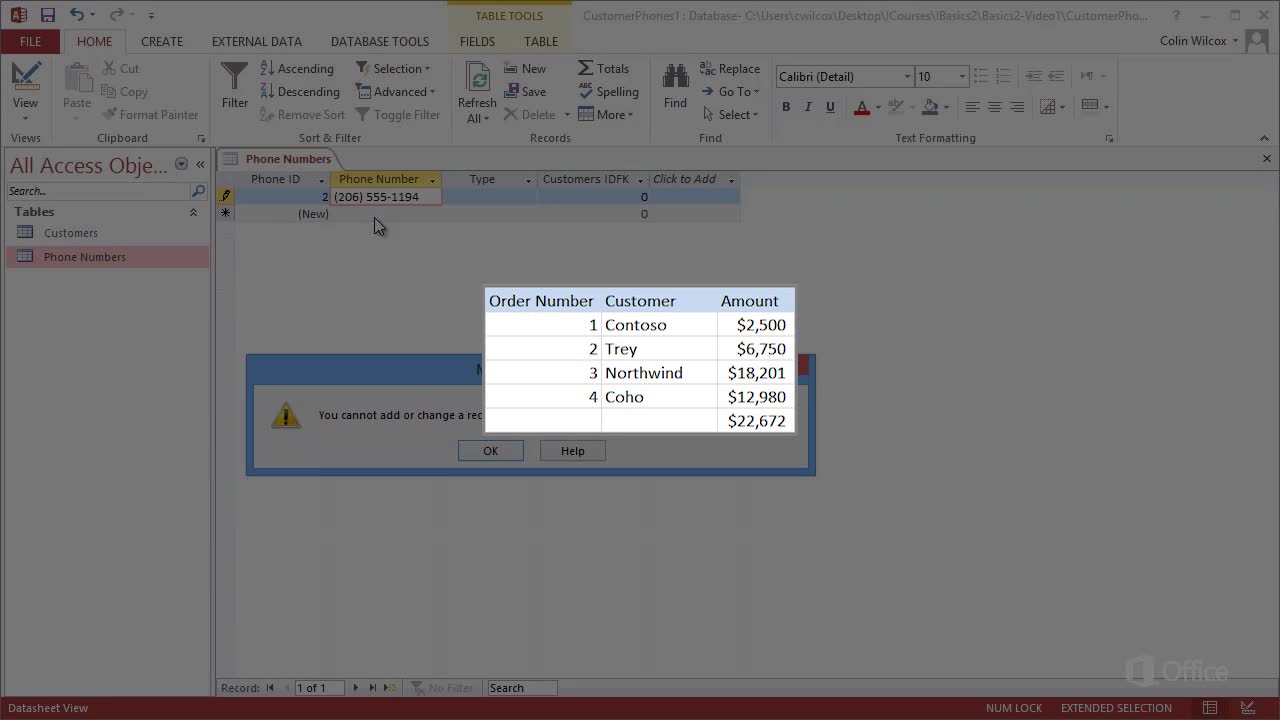The height and width of the screenshot is (720, 1280).
Task: Click the search magnifier in navigation pane
Action: pos(198,191)
